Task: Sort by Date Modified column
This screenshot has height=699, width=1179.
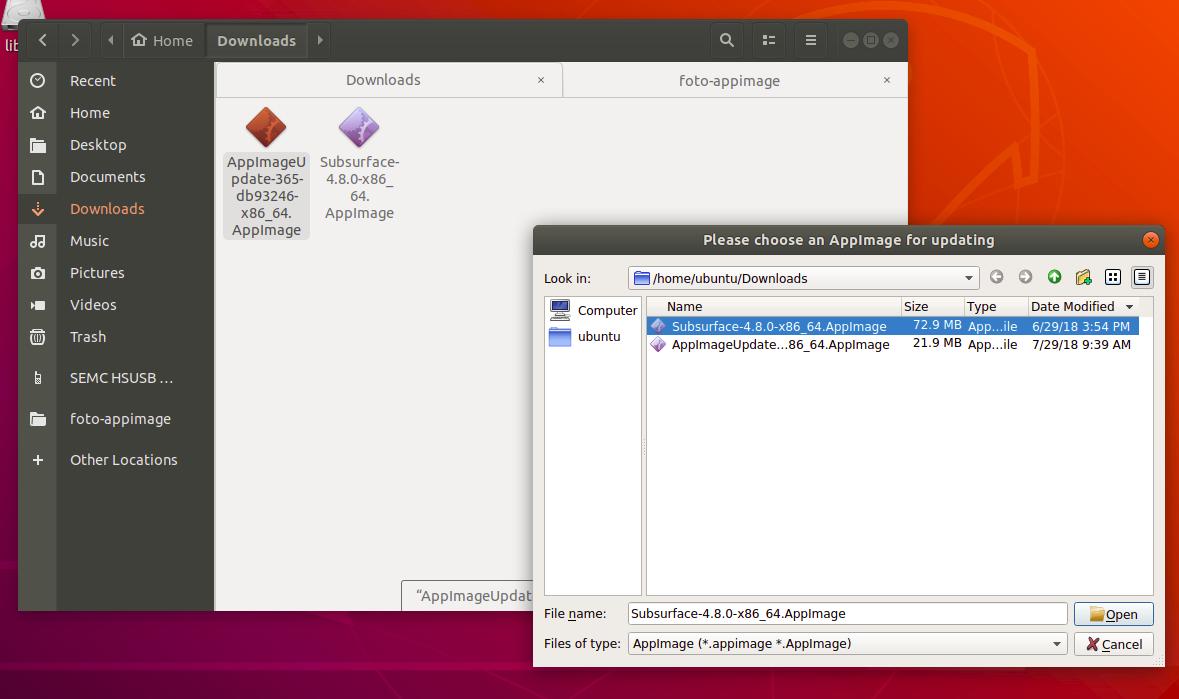Action: pyautogui.click(x=1083, y=307)
